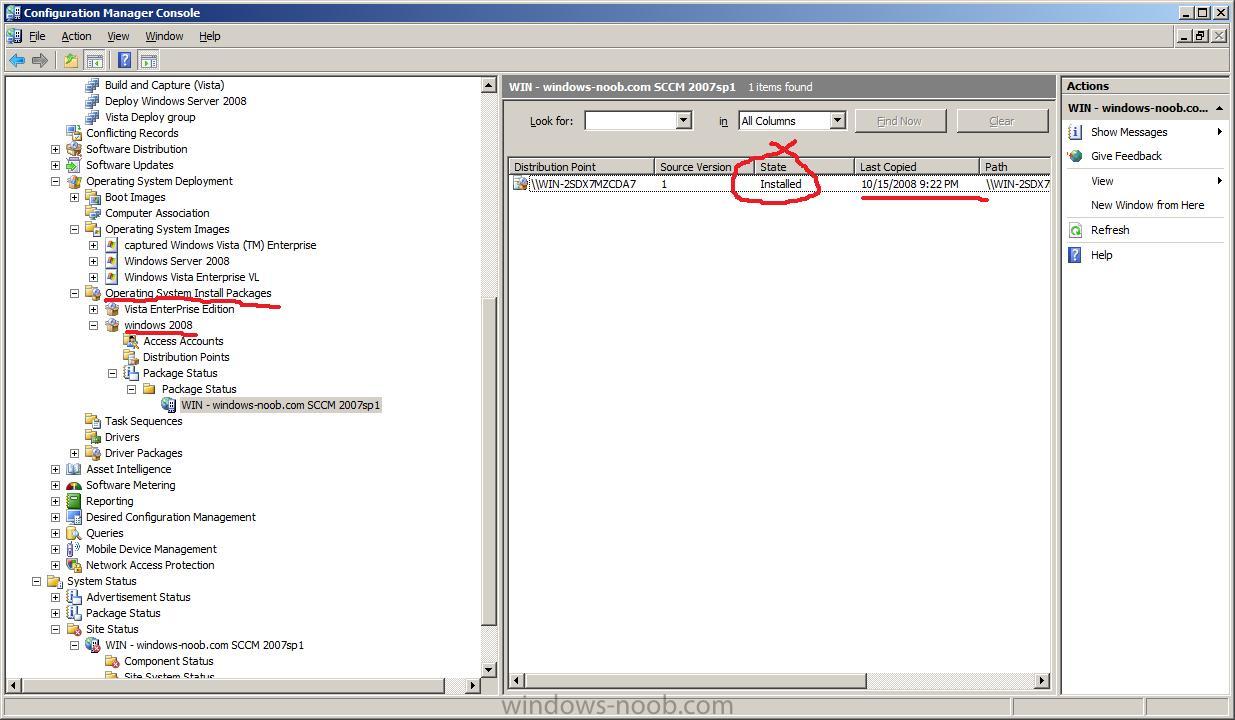Open the Action menu
The width and height of the screenshot is (1235, 720).
76,36
